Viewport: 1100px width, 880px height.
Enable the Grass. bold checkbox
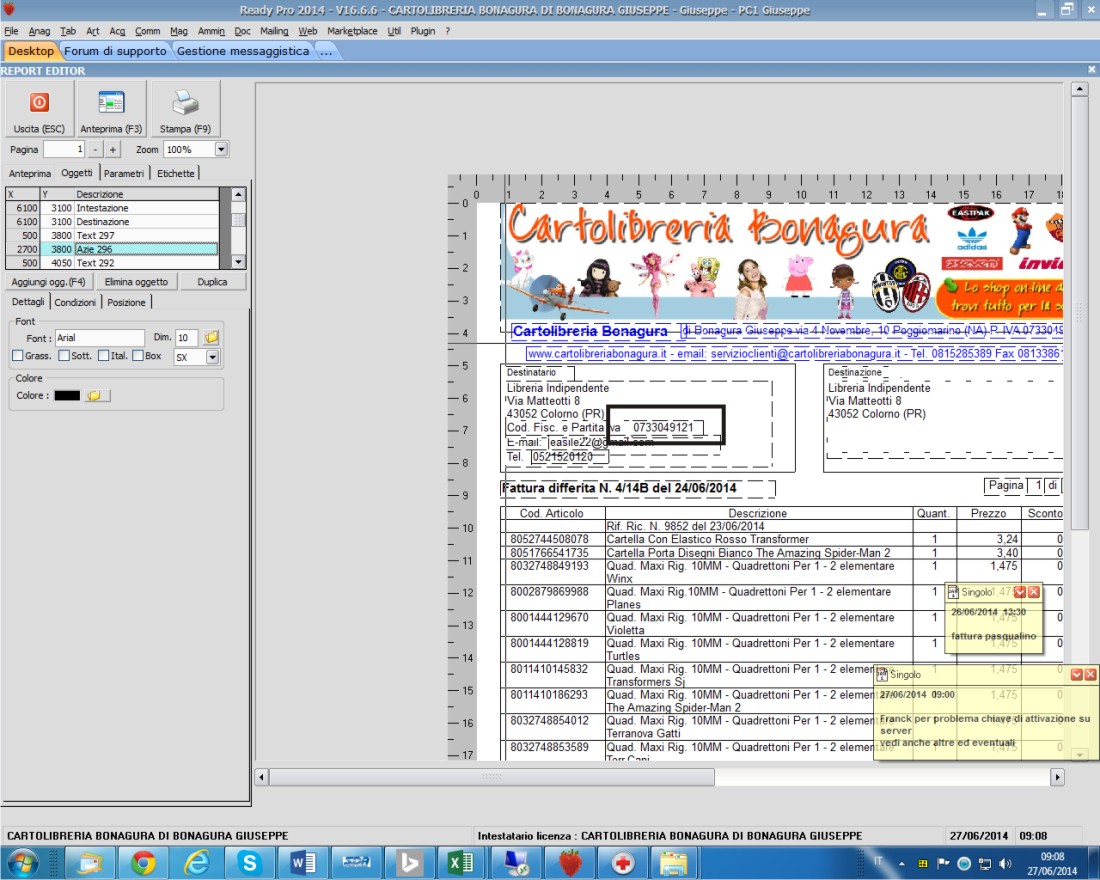coord(18,356)
